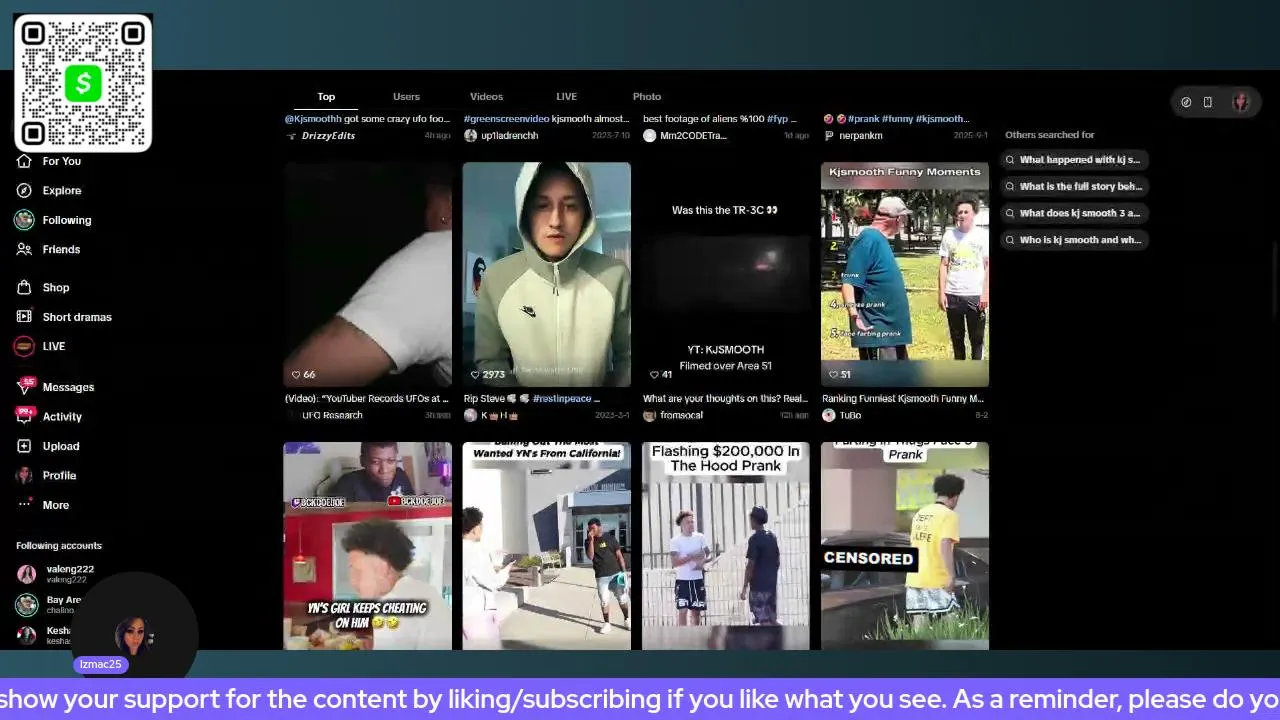
Task: Open the DrizzyEdits author link
Action: 328,136
